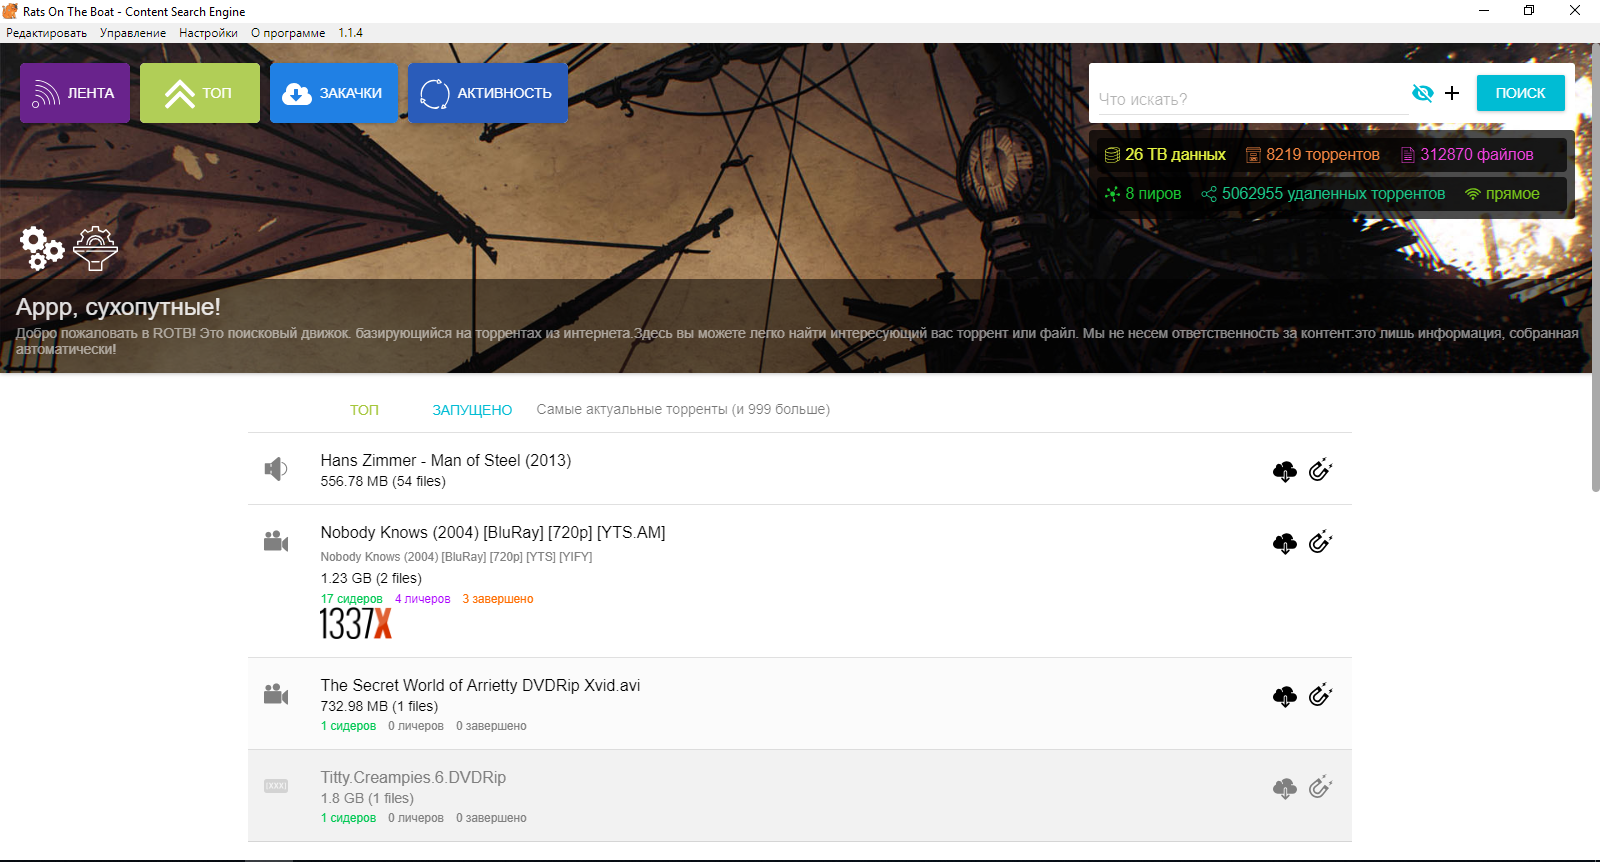Open the Редактировать menu
1600x862 pixels.
click(46, 33)
